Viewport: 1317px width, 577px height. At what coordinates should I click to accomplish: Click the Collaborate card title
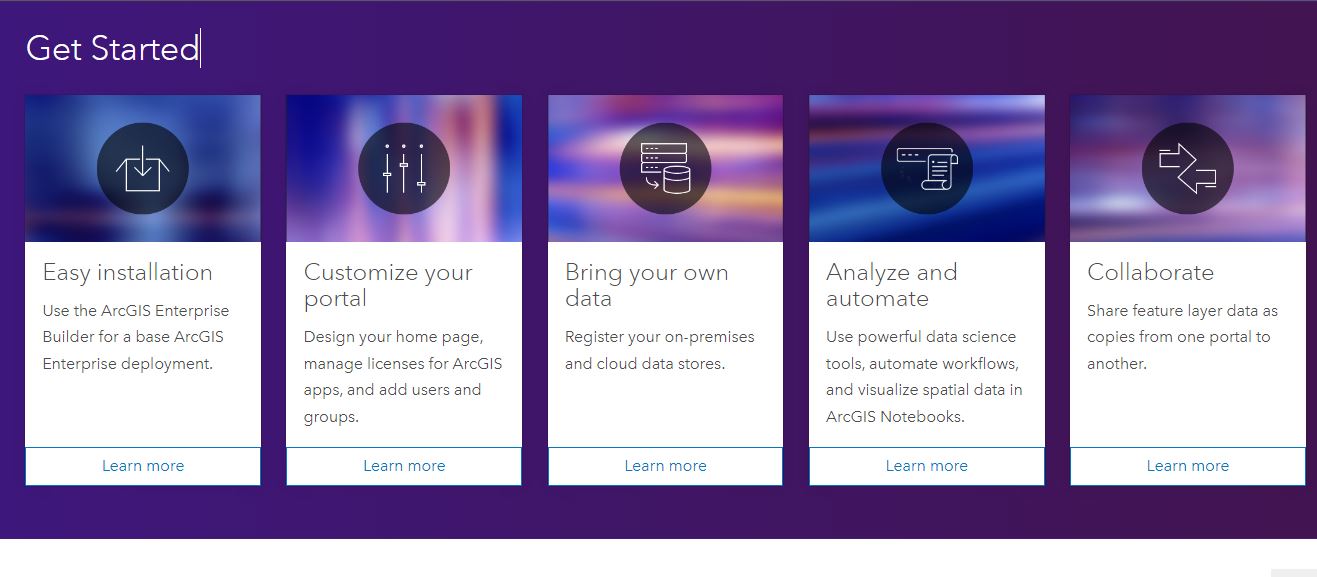1150,272
